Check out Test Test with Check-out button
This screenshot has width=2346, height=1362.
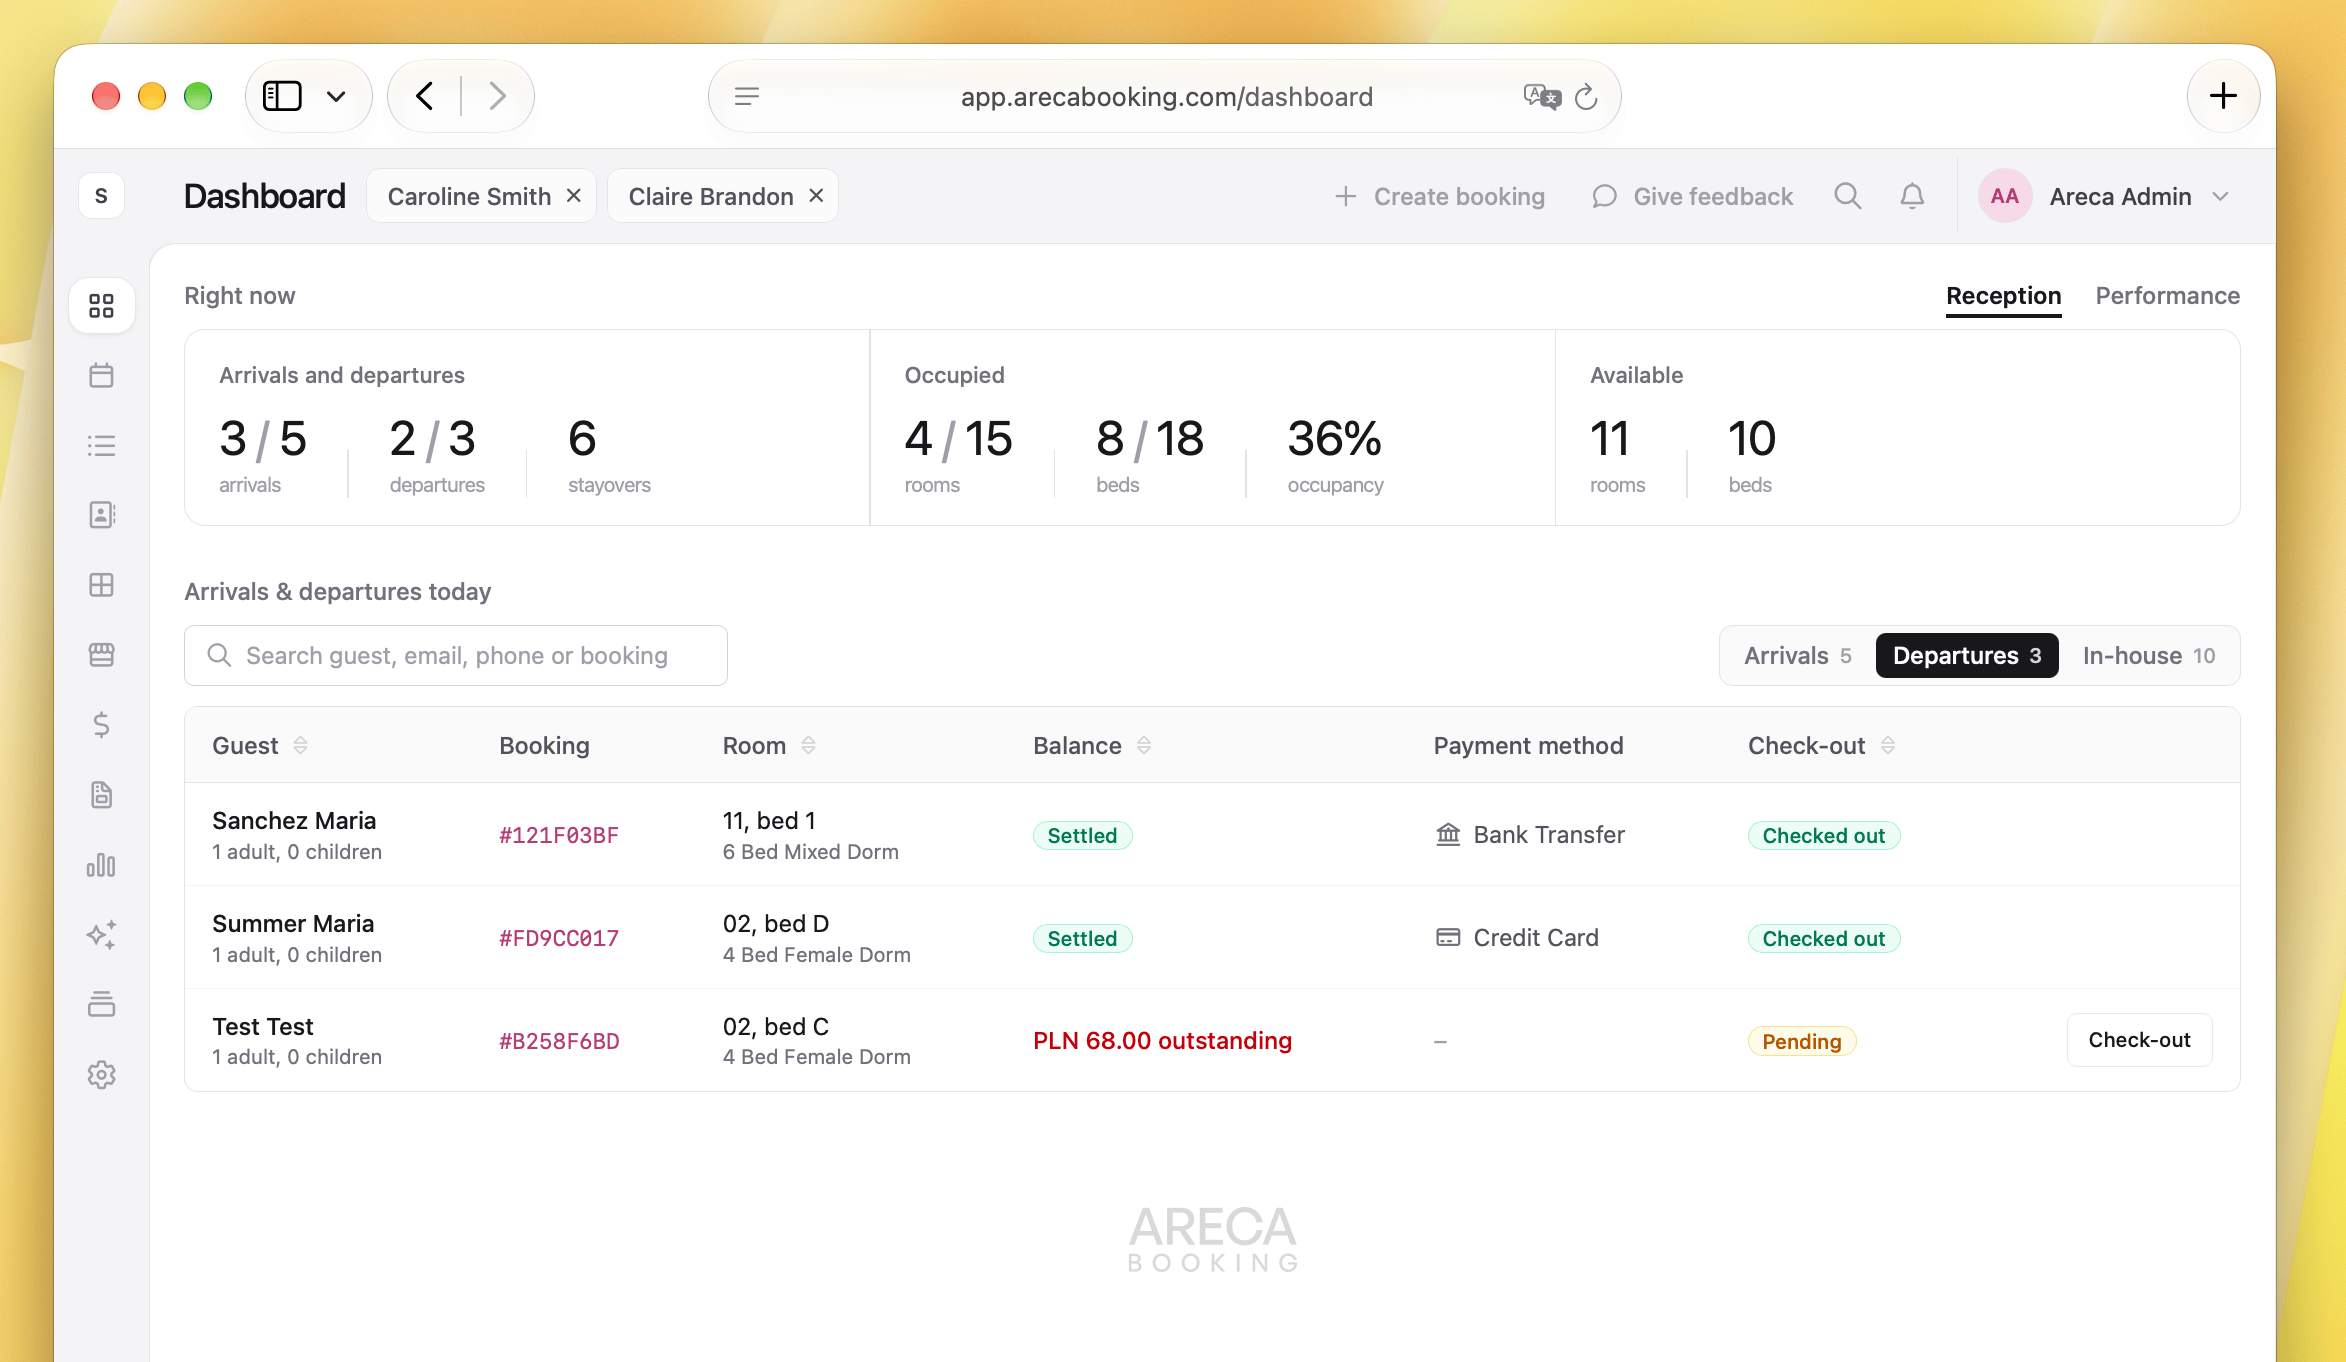pyautogui.click(x=2139, y=1040)
